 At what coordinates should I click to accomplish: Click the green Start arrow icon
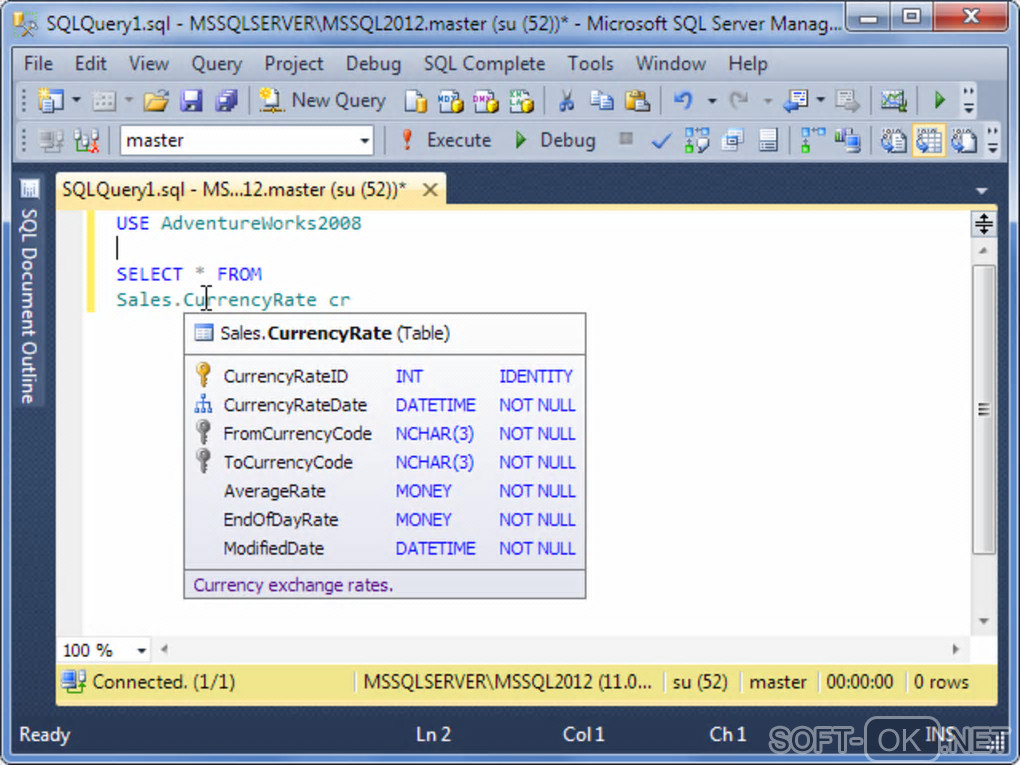point(939,100)
